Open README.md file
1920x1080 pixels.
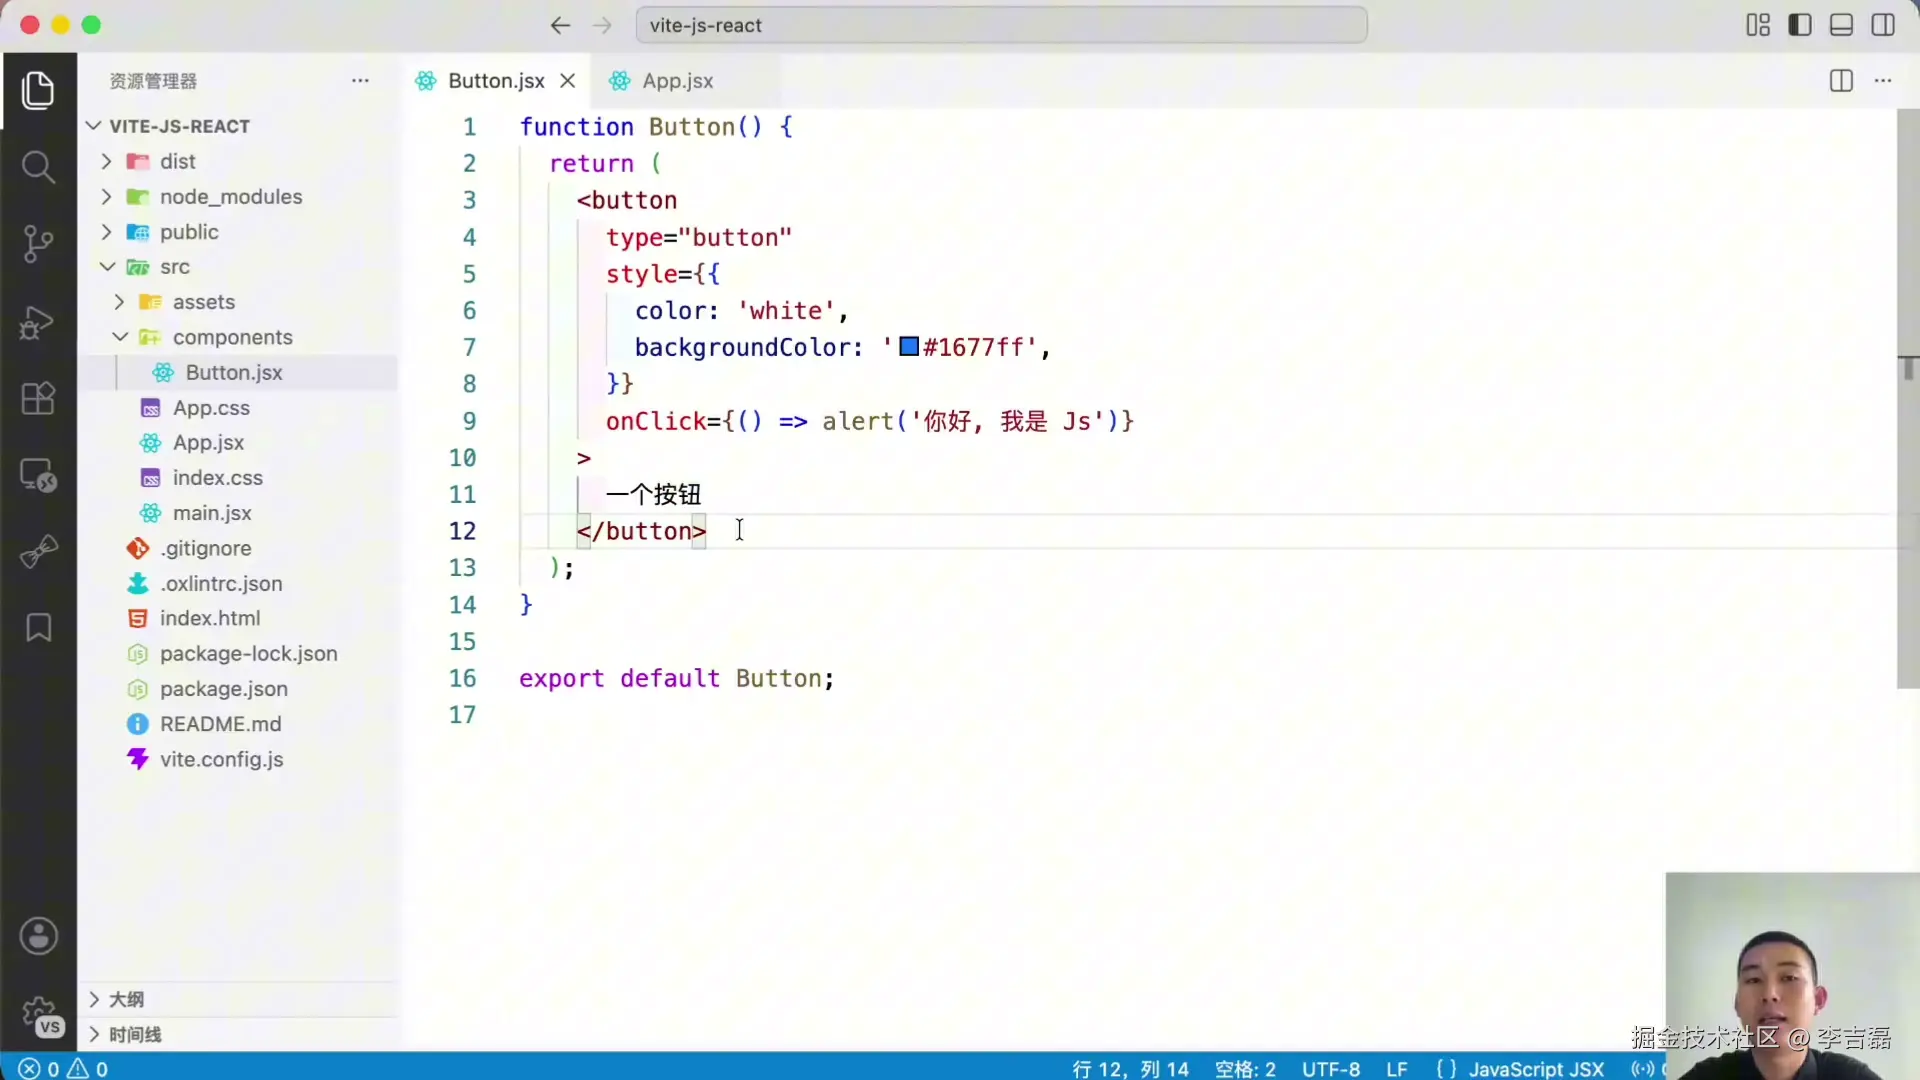(240, 724)
